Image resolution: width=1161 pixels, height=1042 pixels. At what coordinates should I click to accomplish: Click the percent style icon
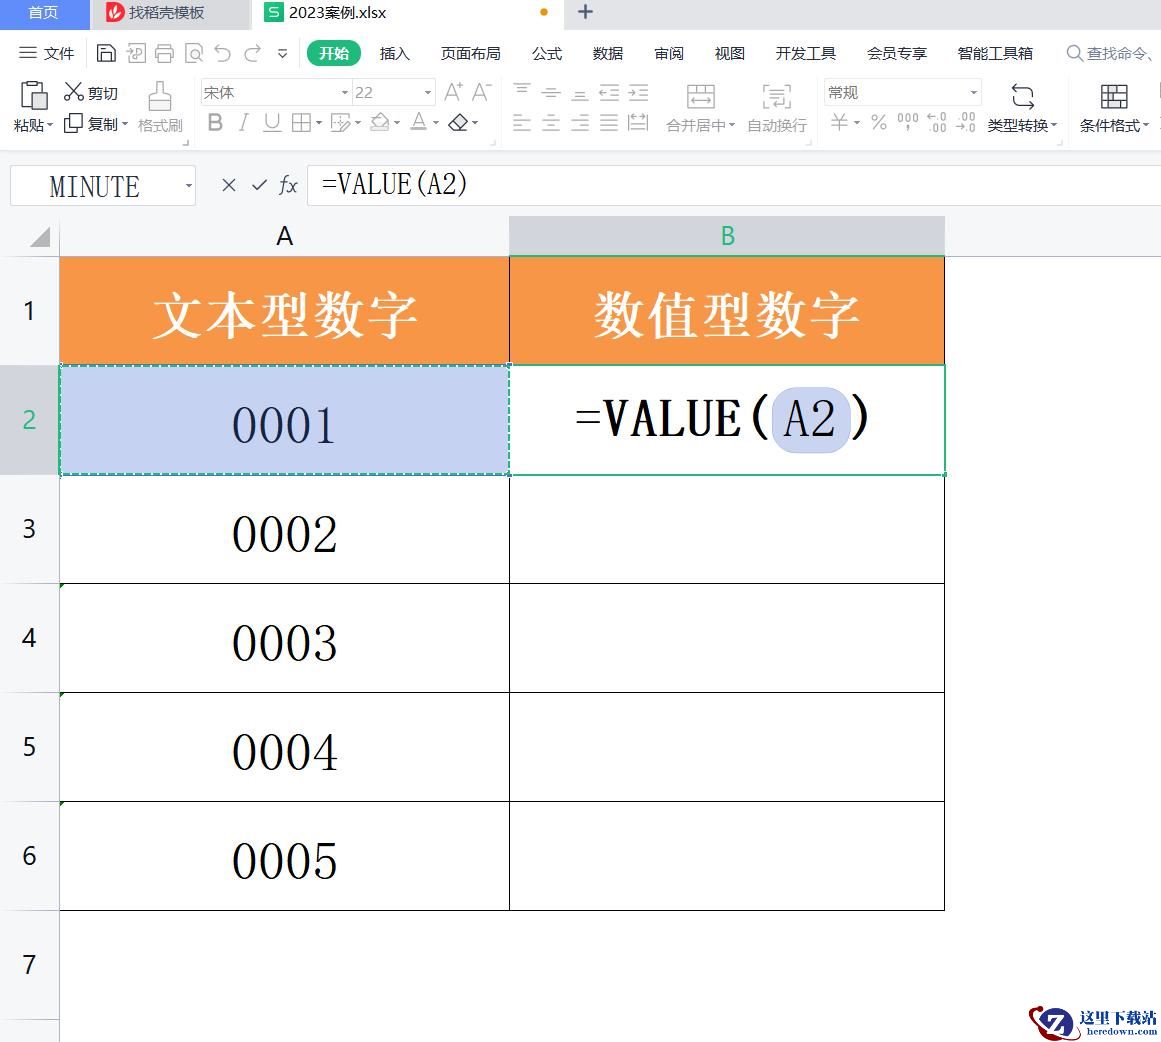(x=879, y=122)
